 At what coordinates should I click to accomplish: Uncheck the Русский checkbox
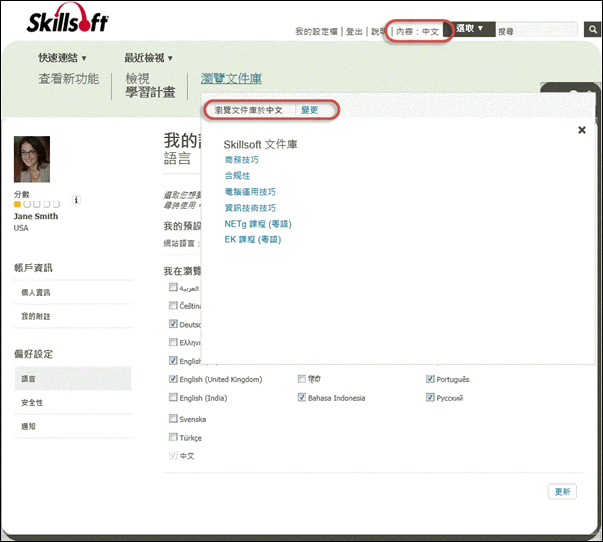click(430, 397)
